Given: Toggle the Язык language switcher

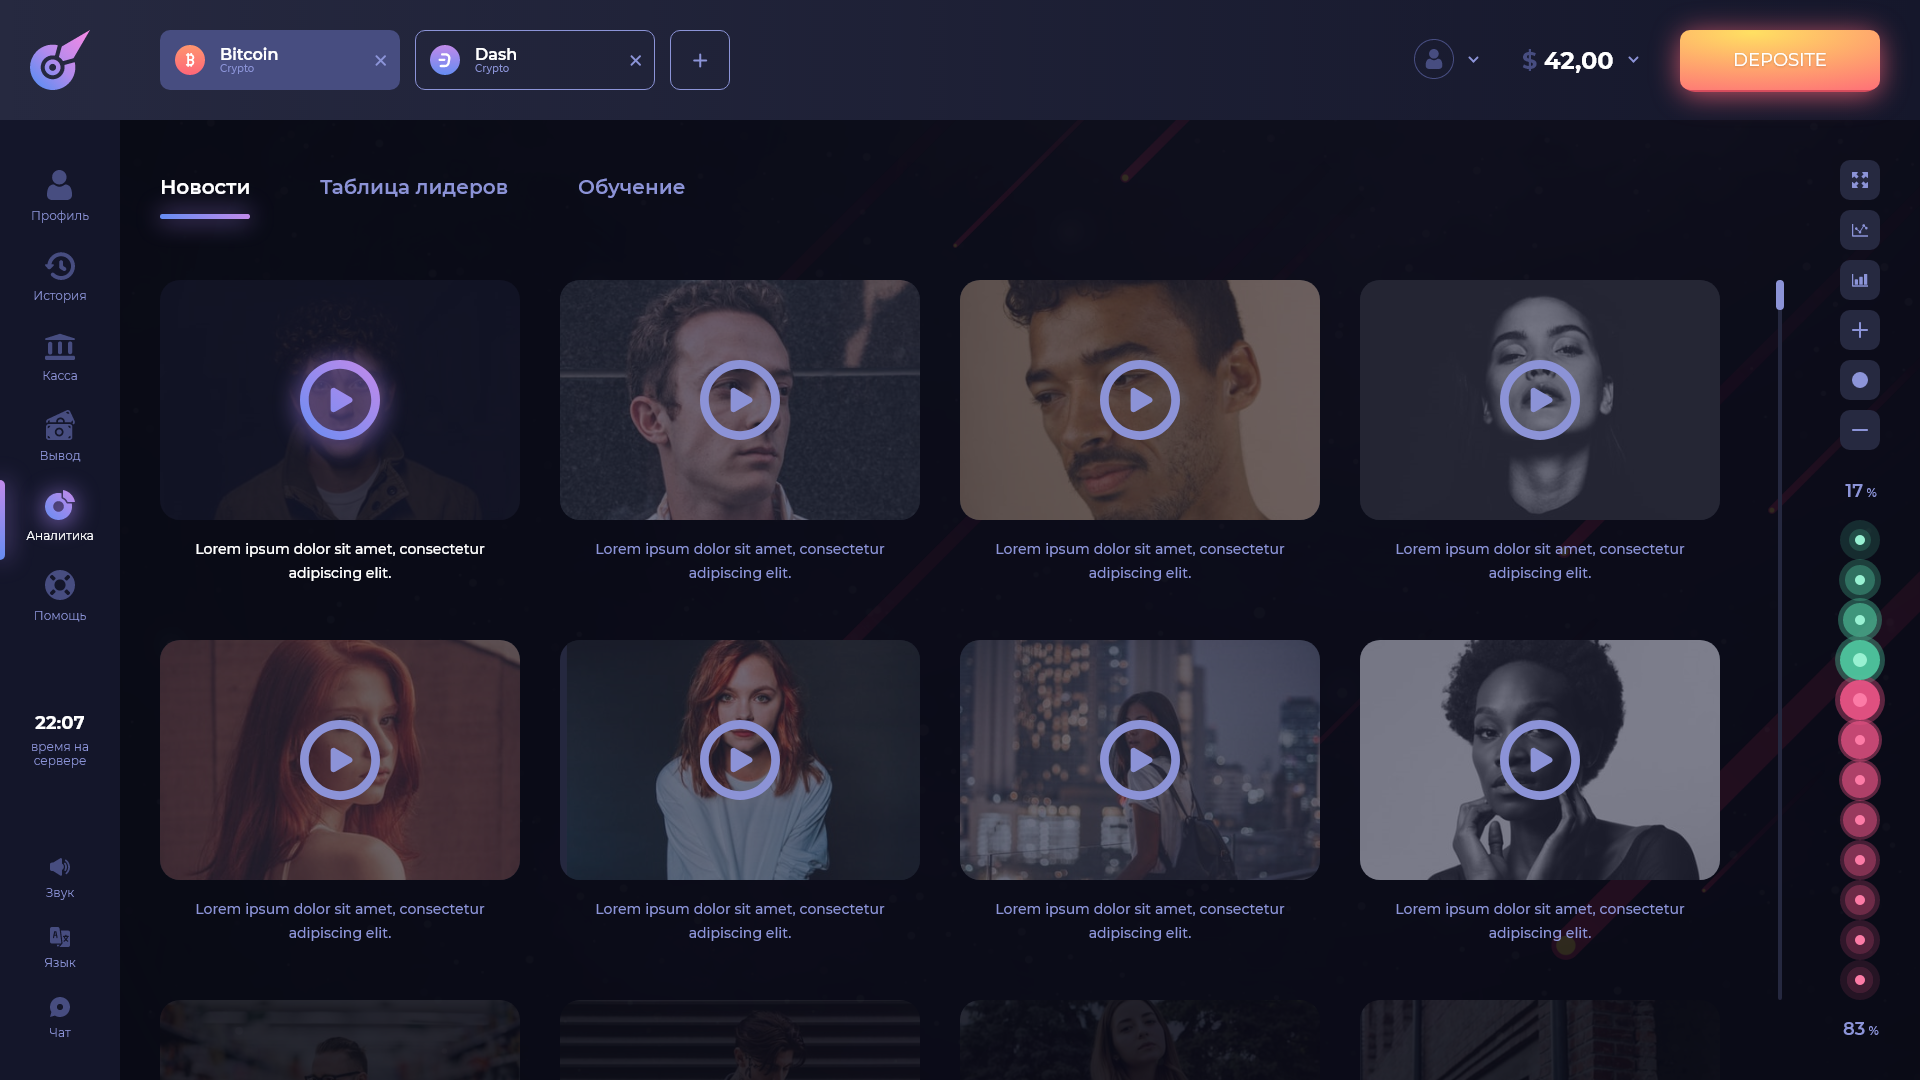Looking at the screenshot, I should [60, 937].
